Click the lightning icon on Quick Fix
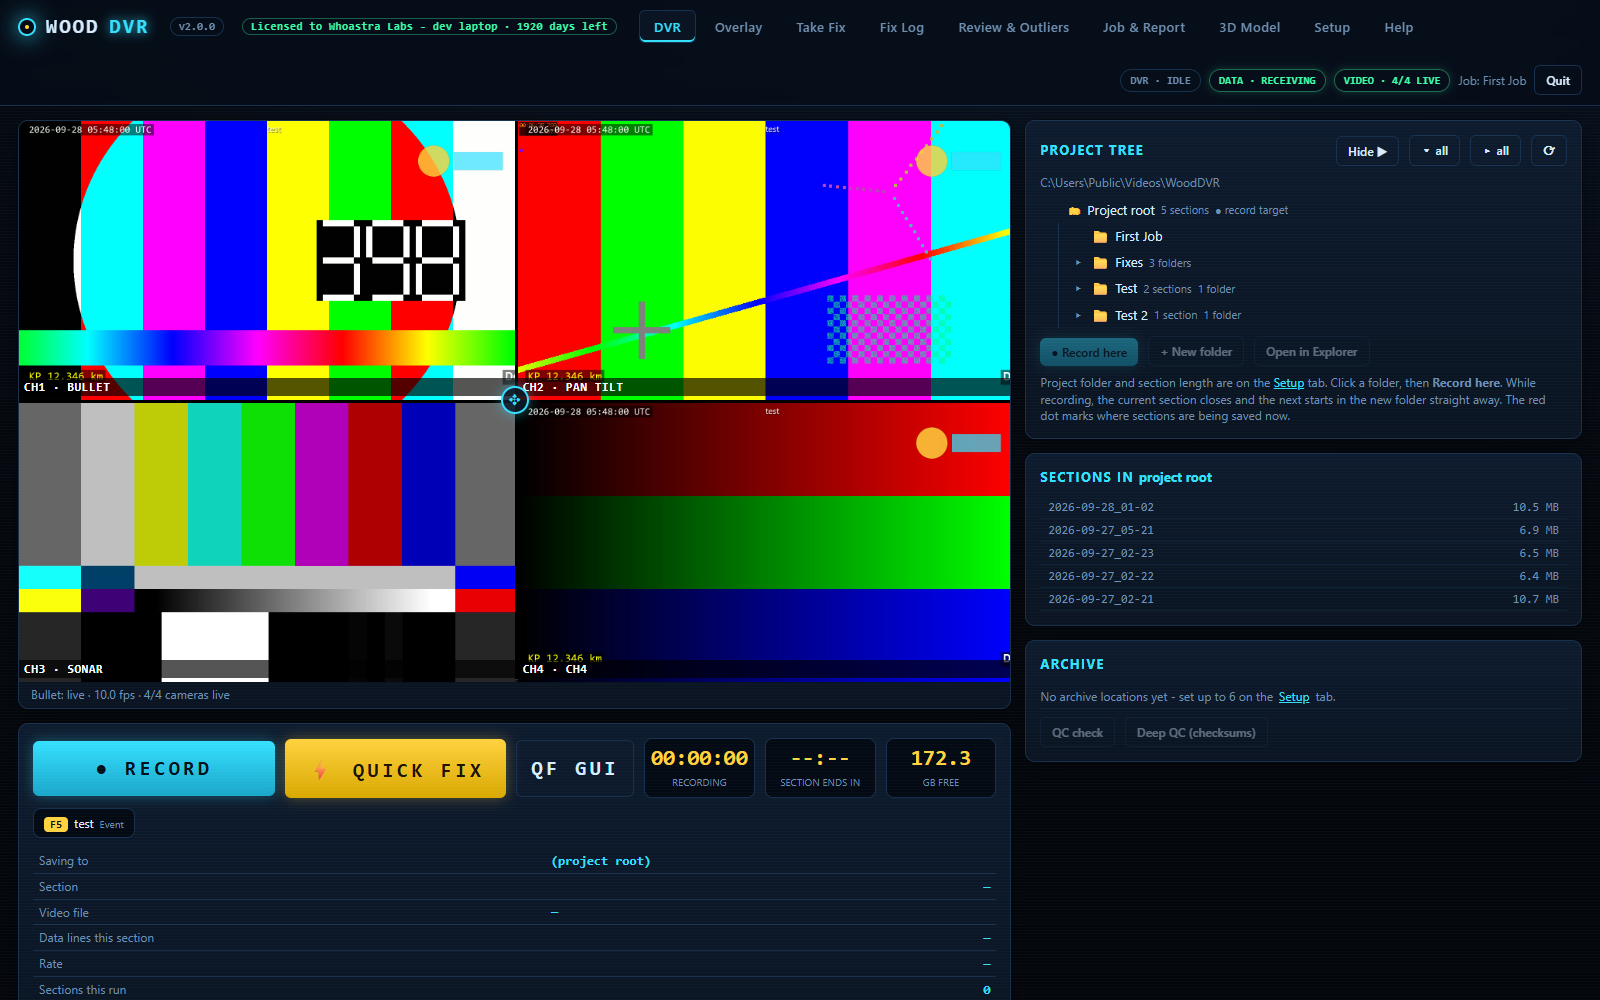Image resolution: width=1600 pixels, height=1000 pixels. point(320,770)
